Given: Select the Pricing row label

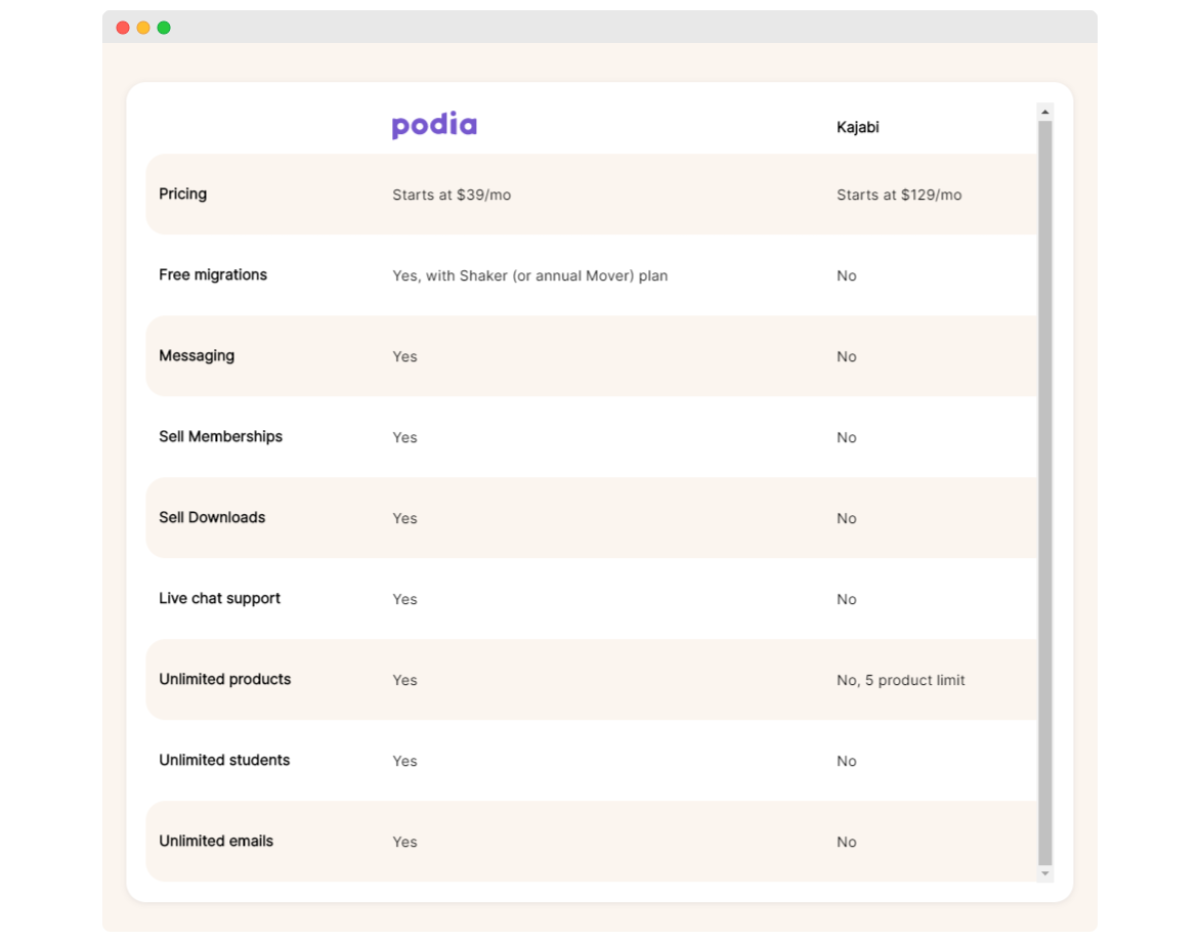Looking at the screenshot, I should tap(183, 194).
